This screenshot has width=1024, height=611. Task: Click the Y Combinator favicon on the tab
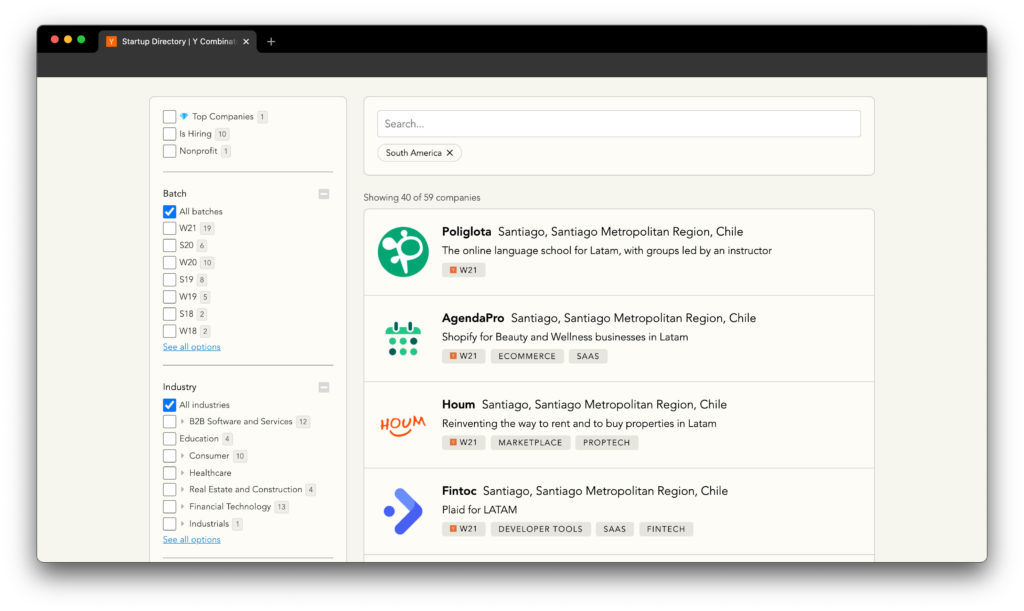pyautogui.click(x=110, y=41)
